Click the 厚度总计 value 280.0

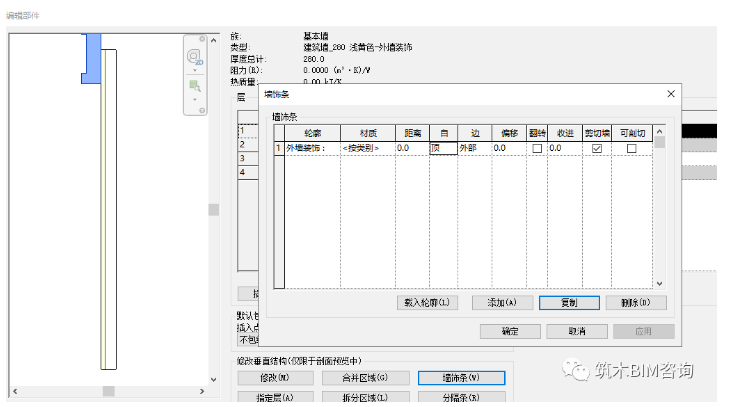click(x=314, y=59)
